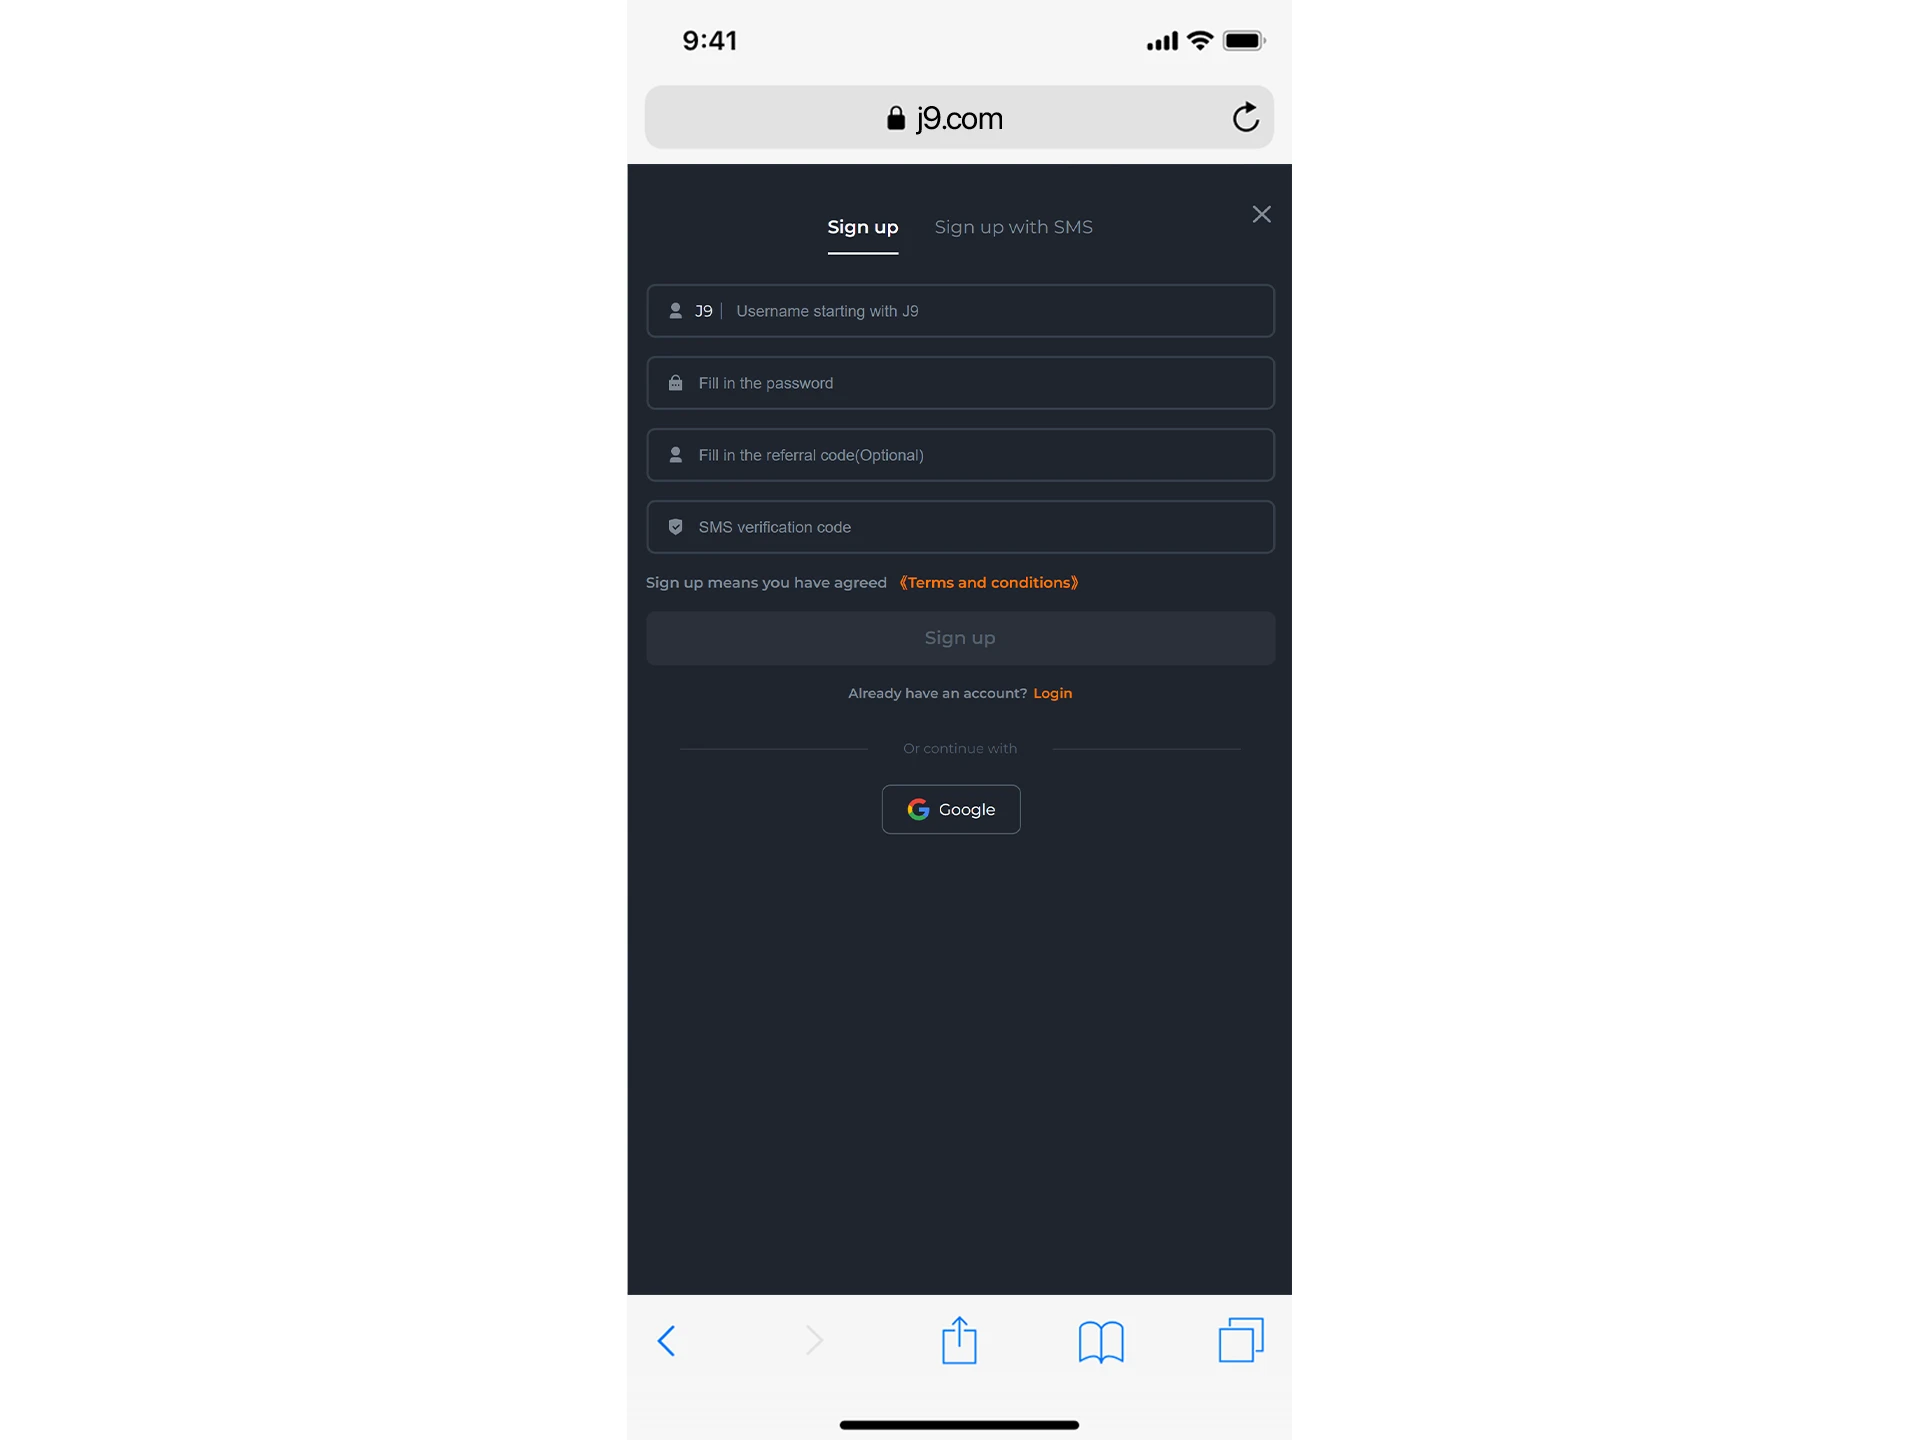Select the Sign up with SMS tab

(x=1013, y=227)
